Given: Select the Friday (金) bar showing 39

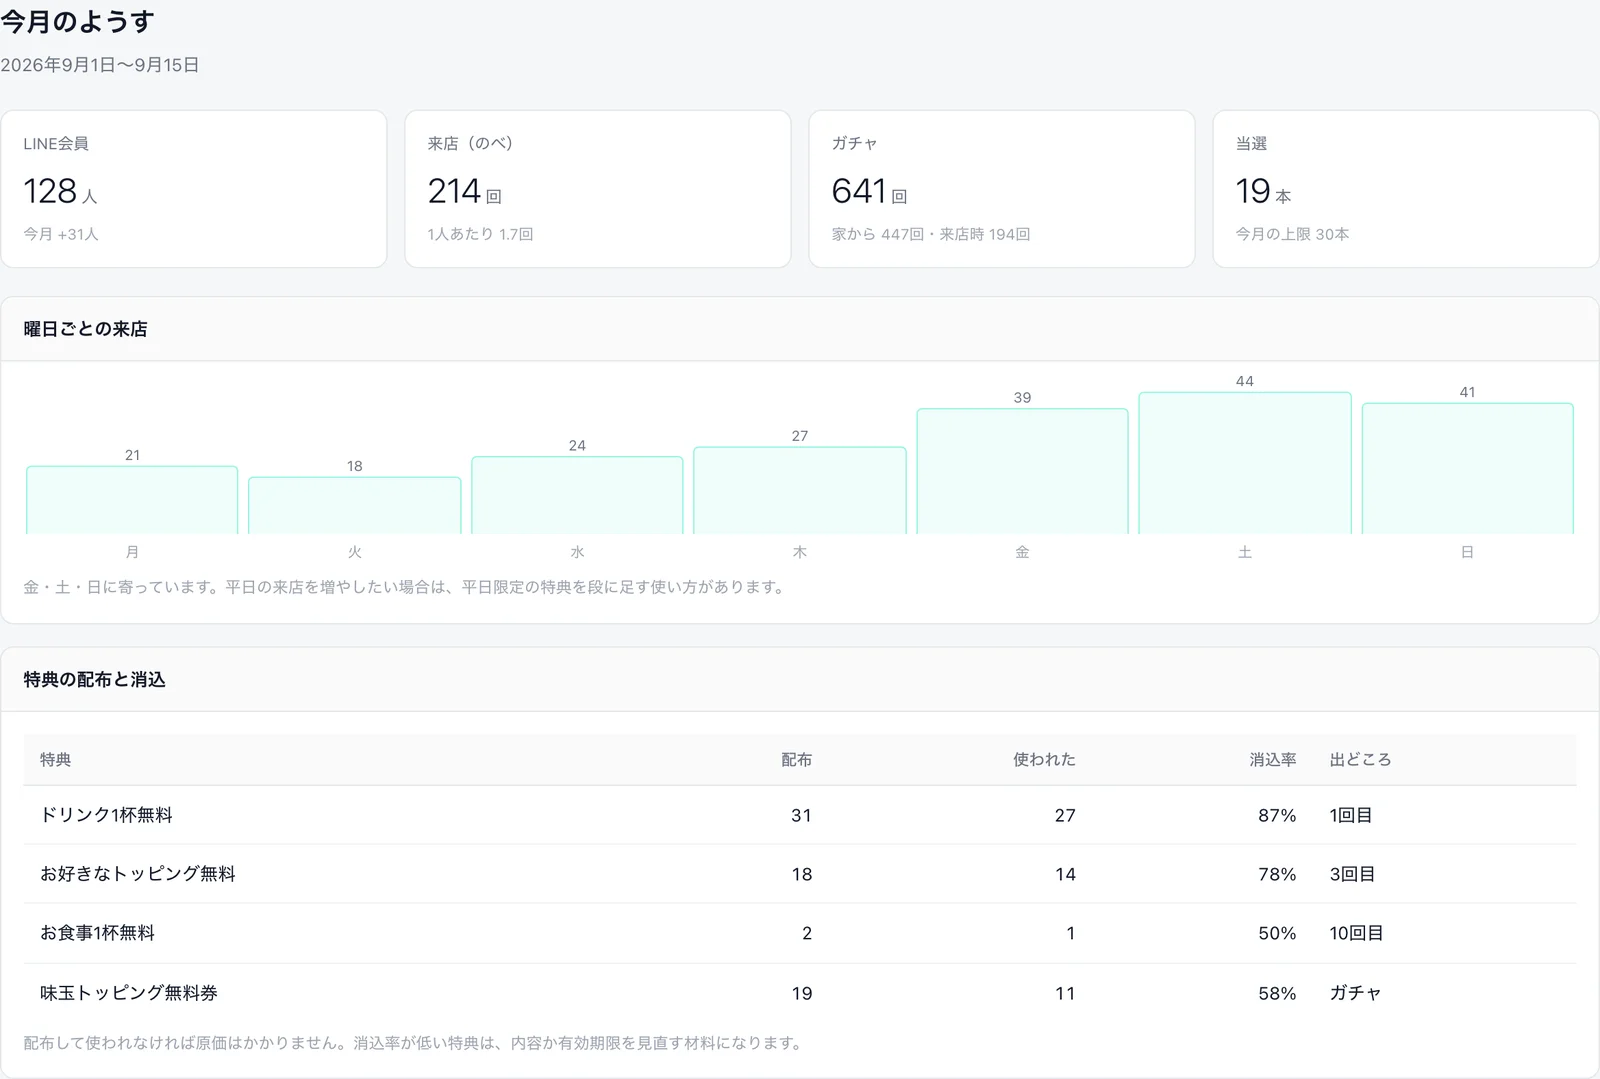Looking at the screenshot, I should click(1022, 471).
